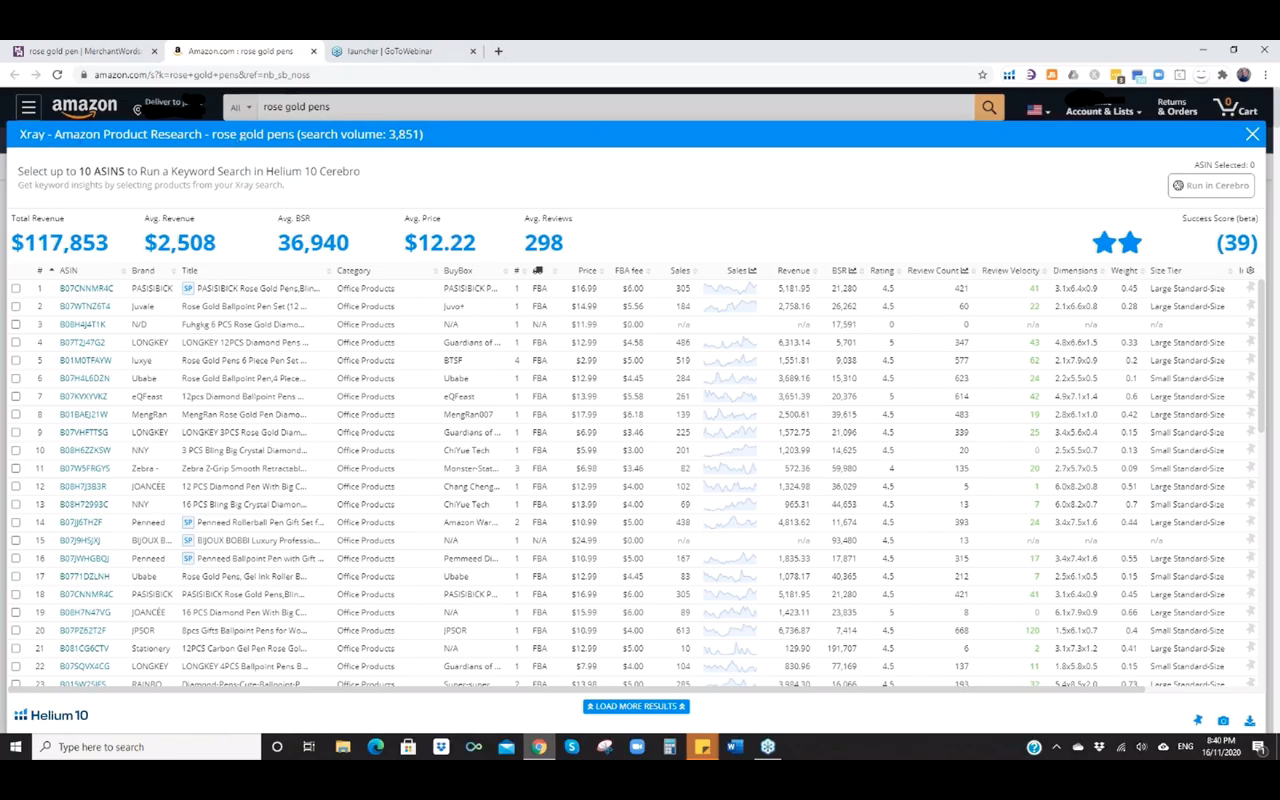Open File Explorer from the taskbar

343,747
